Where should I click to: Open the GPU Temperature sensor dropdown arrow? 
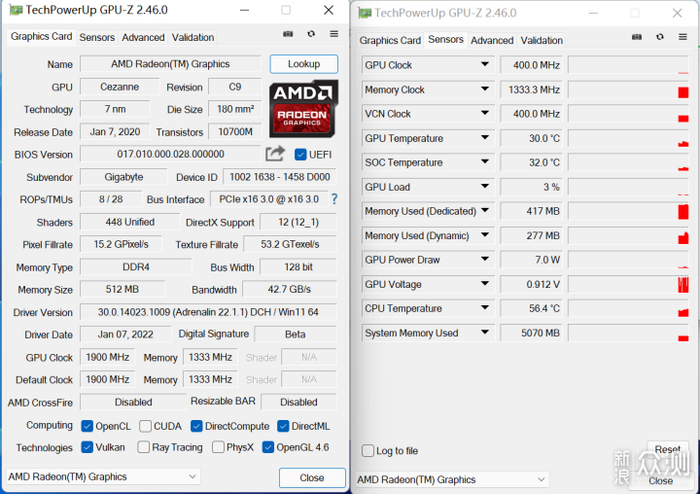[484, 138]
